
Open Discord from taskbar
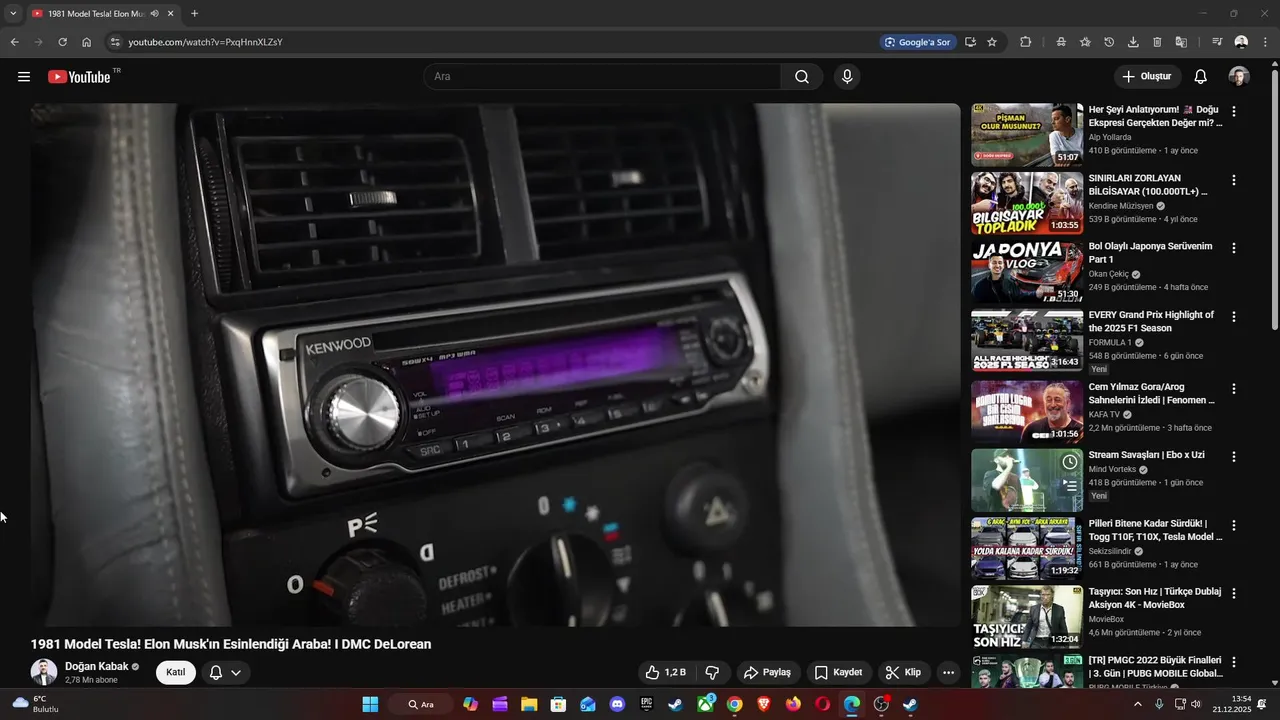click(x=617, y=704)
